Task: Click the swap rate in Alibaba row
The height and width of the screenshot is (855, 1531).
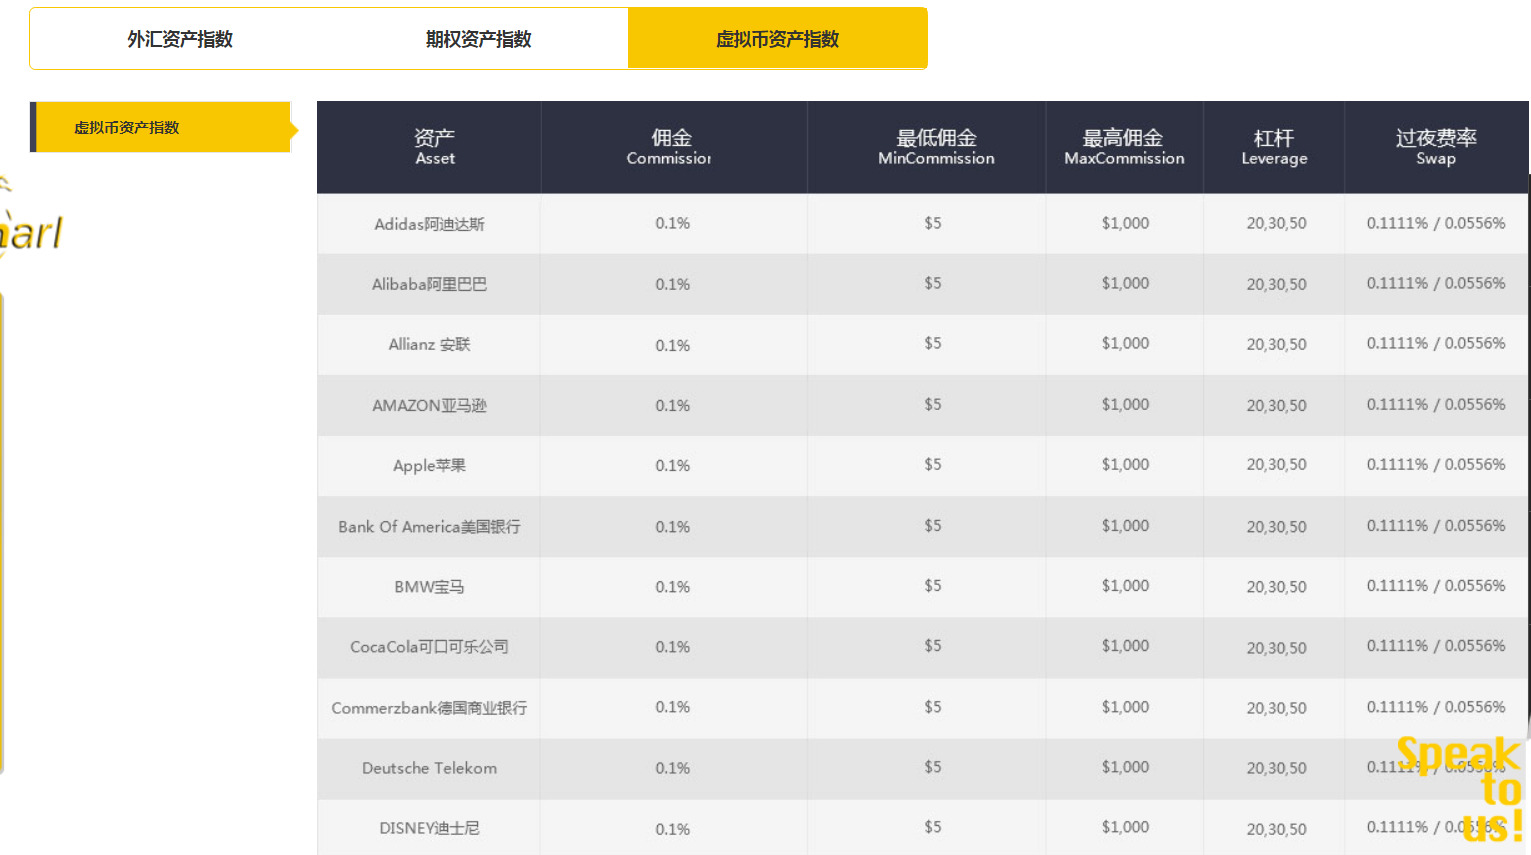Action: pyautogui.click(x=1436, y=283)
